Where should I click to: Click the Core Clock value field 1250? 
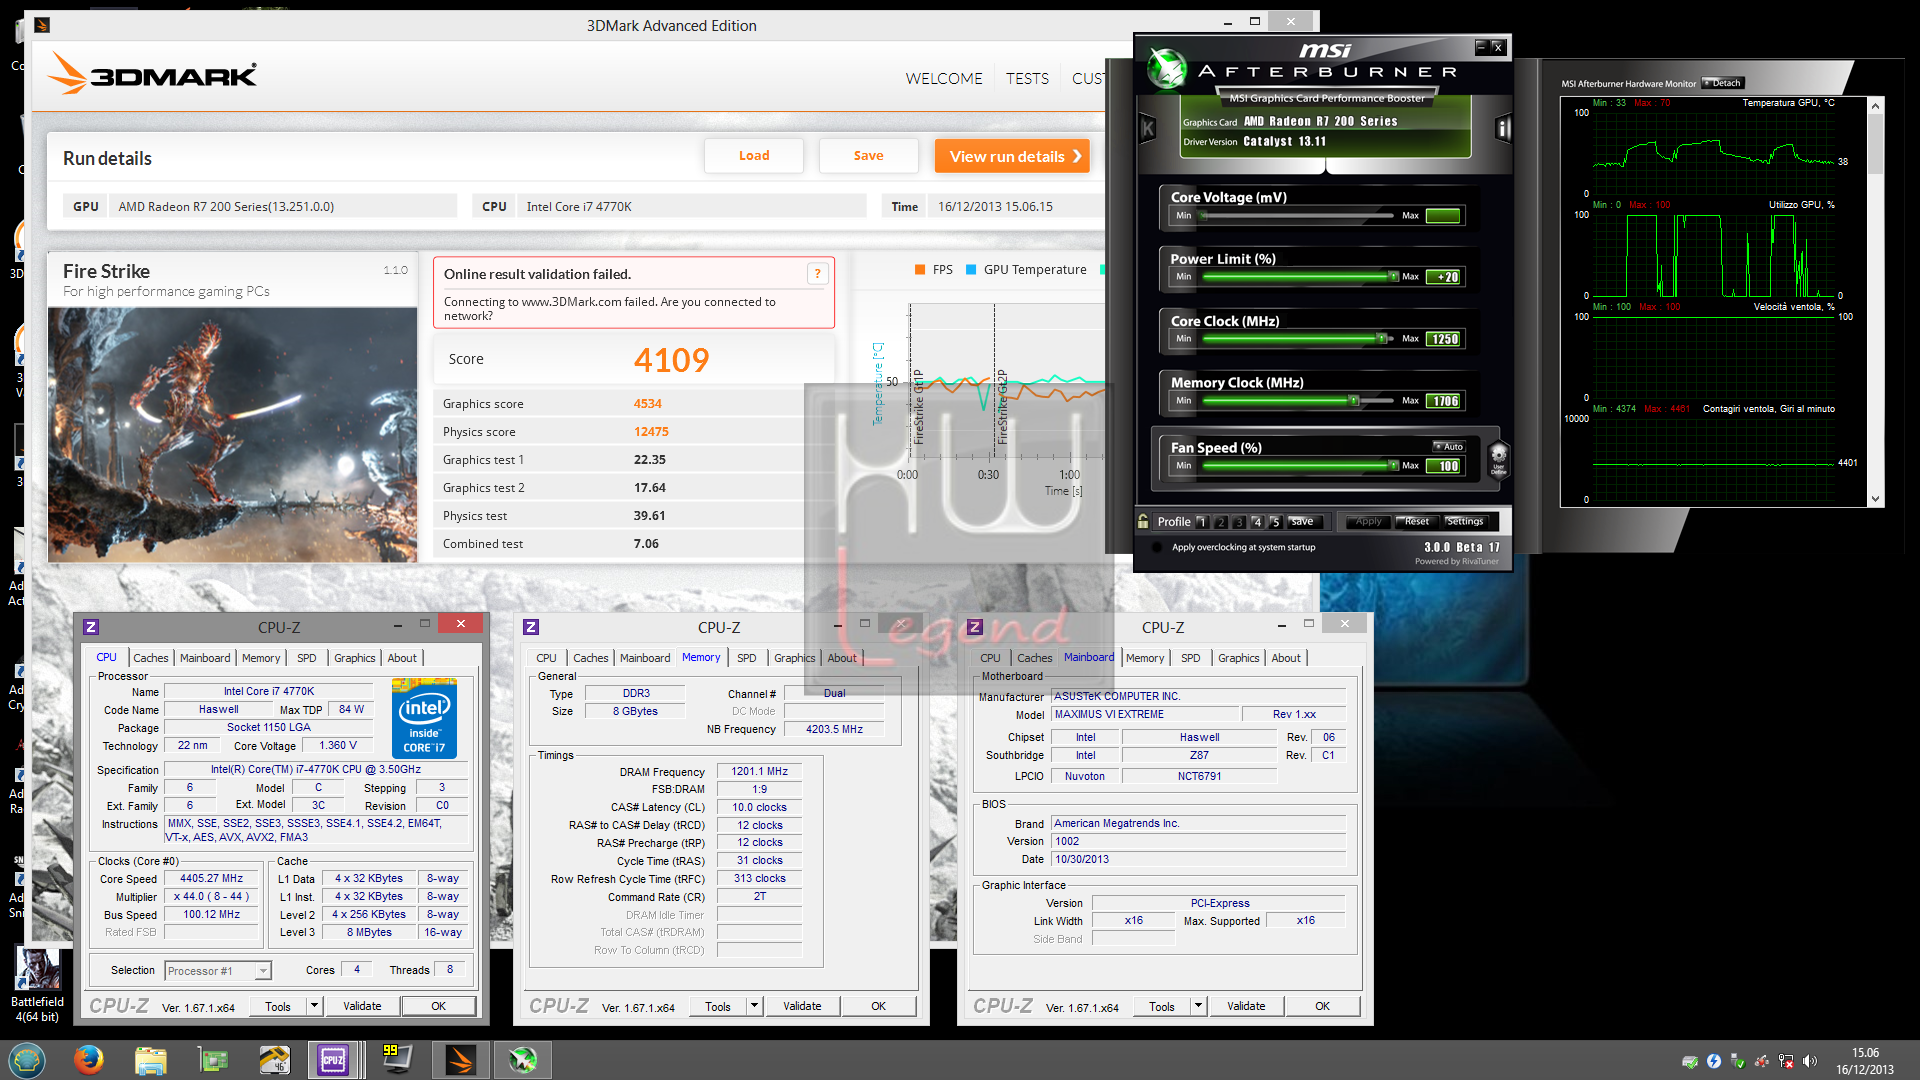pos(1444,339)
